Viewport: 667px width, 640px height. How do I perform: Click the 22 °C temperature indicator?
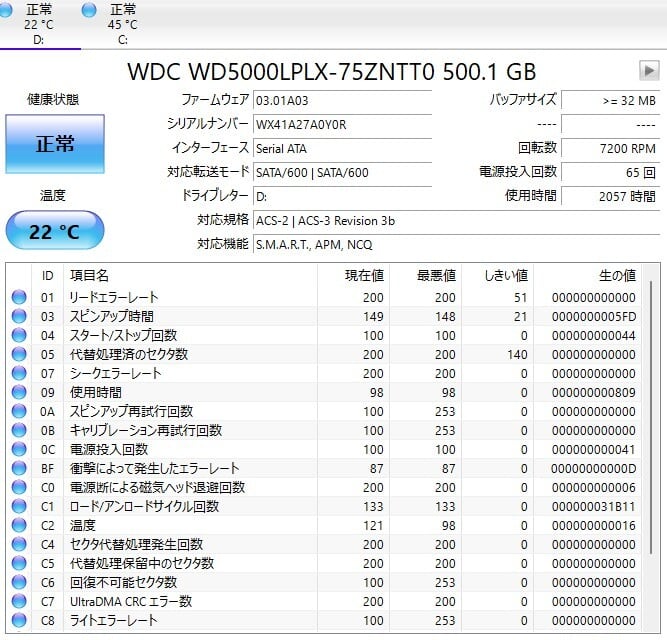[54, 232]
